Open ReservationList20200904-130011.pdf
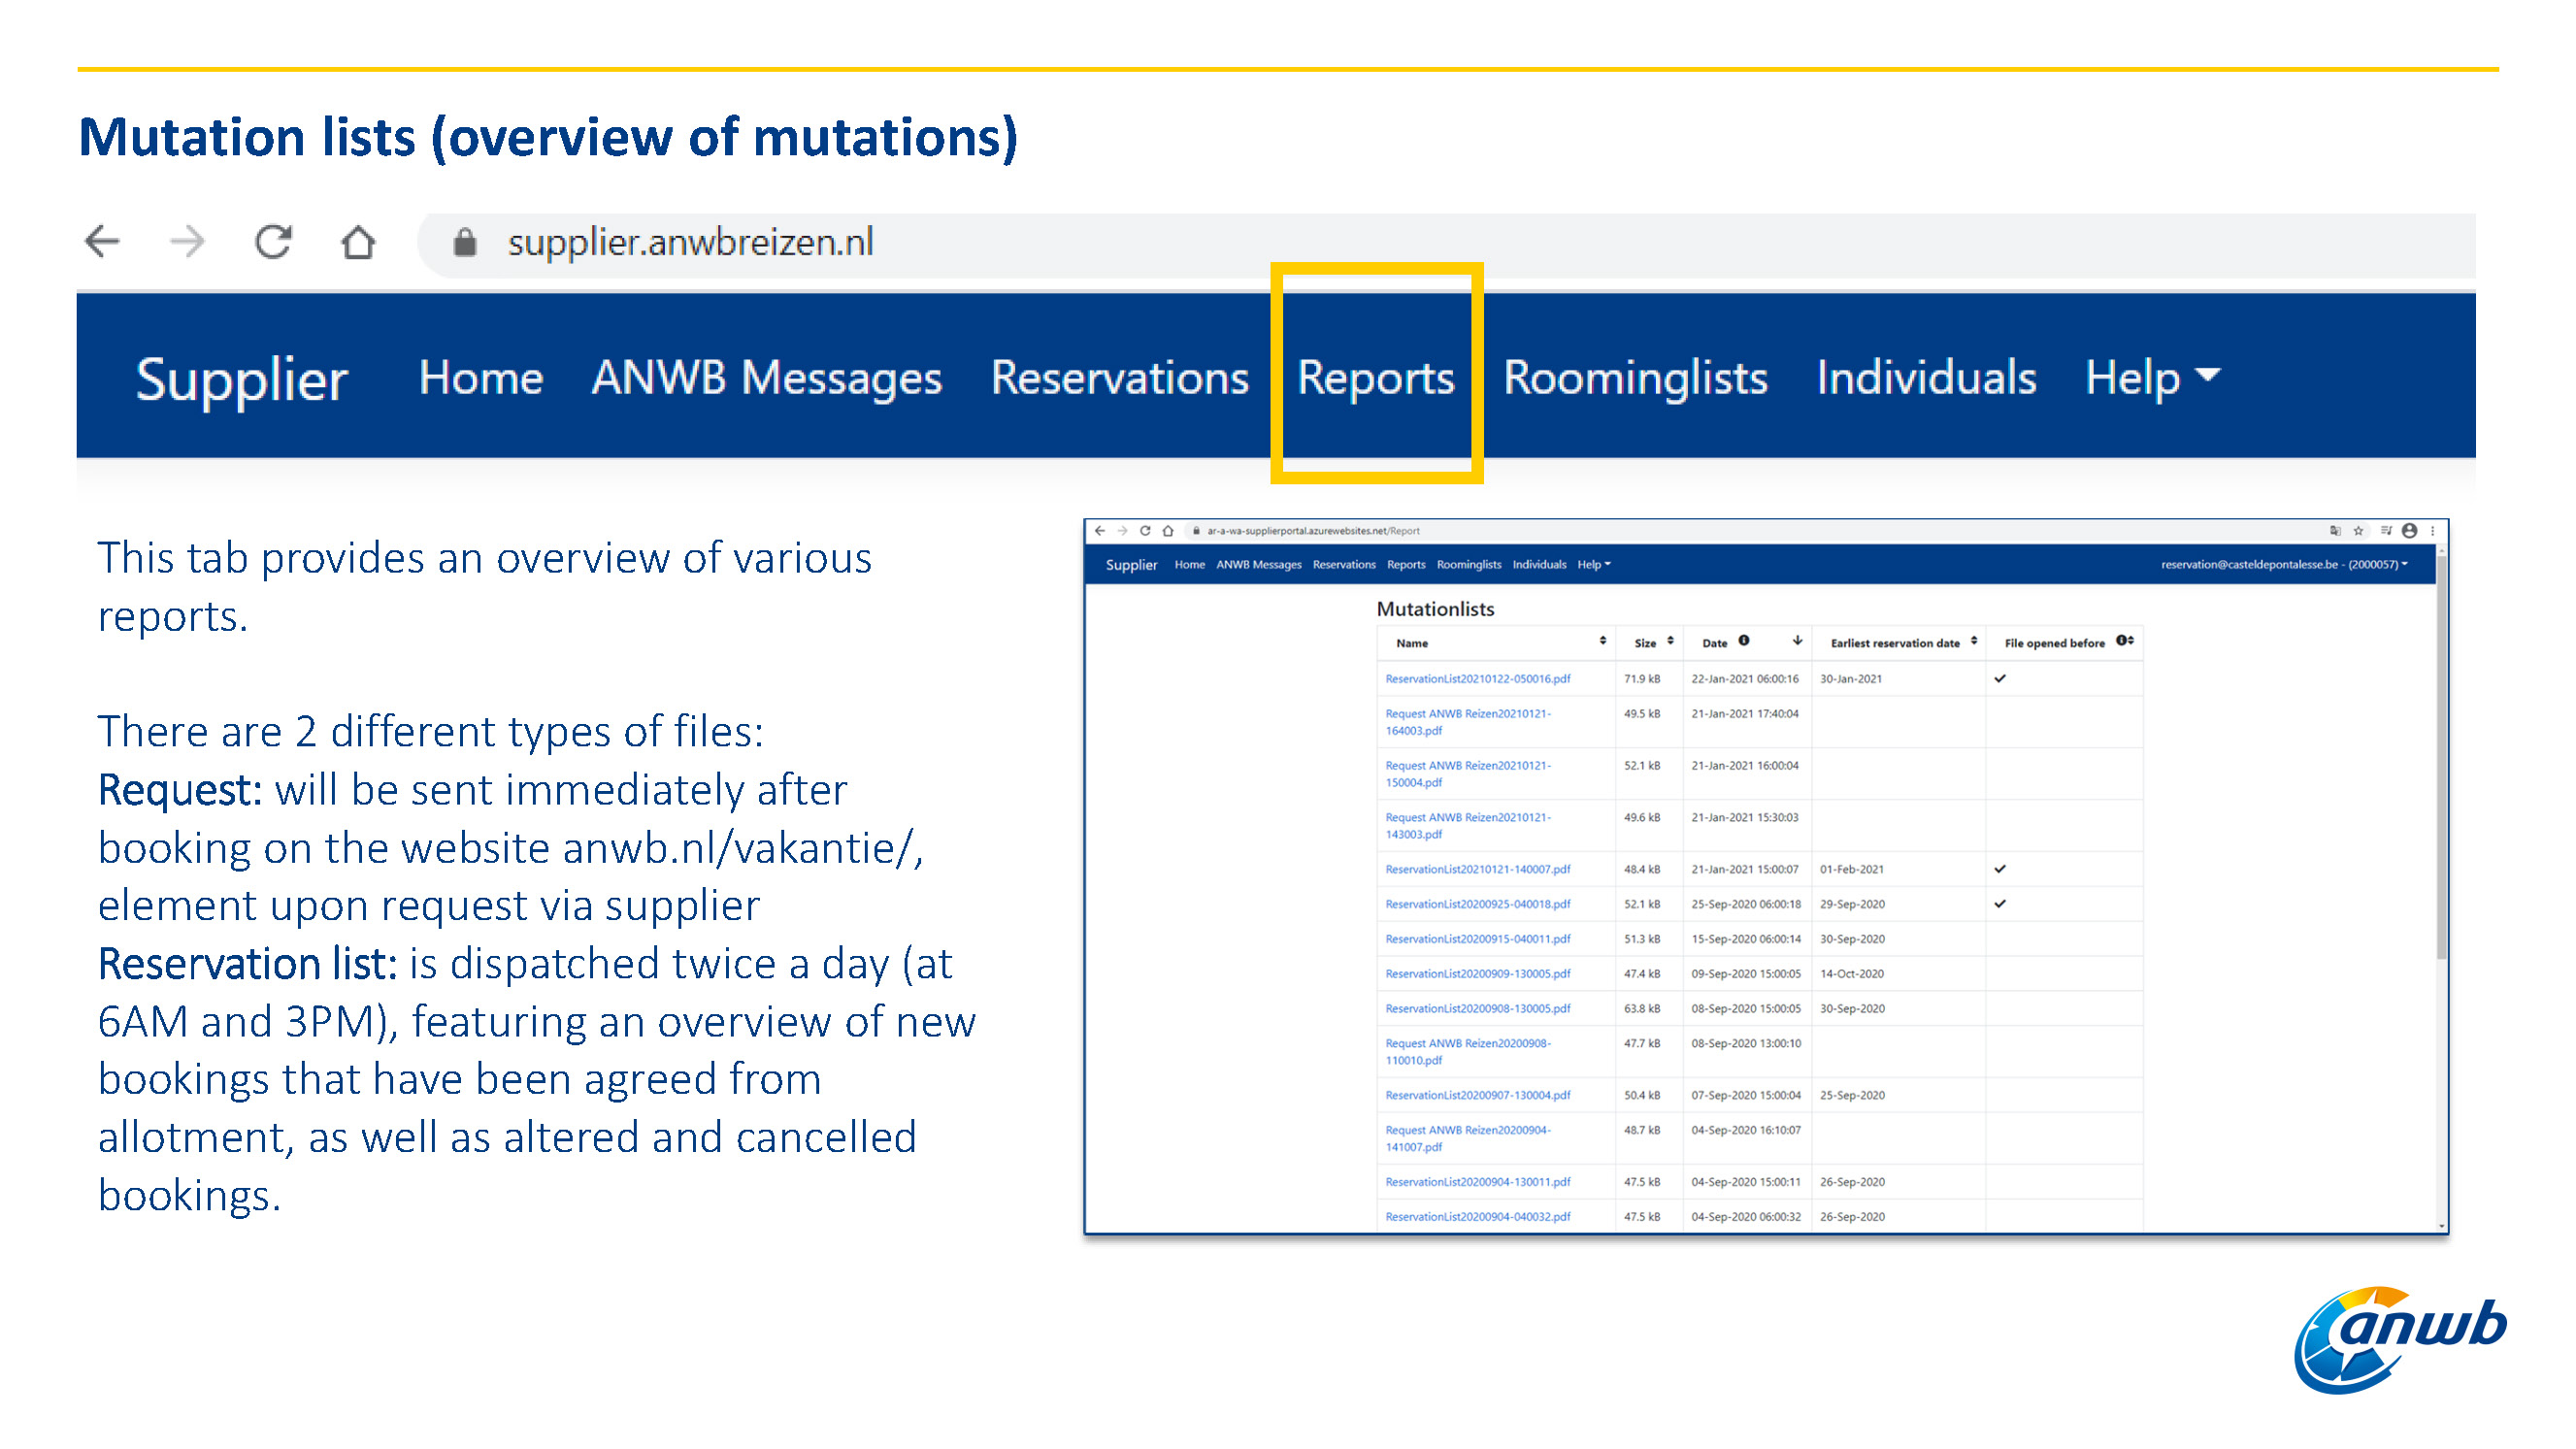The image size is (2576, 1449). (x=1477, y=1183)
